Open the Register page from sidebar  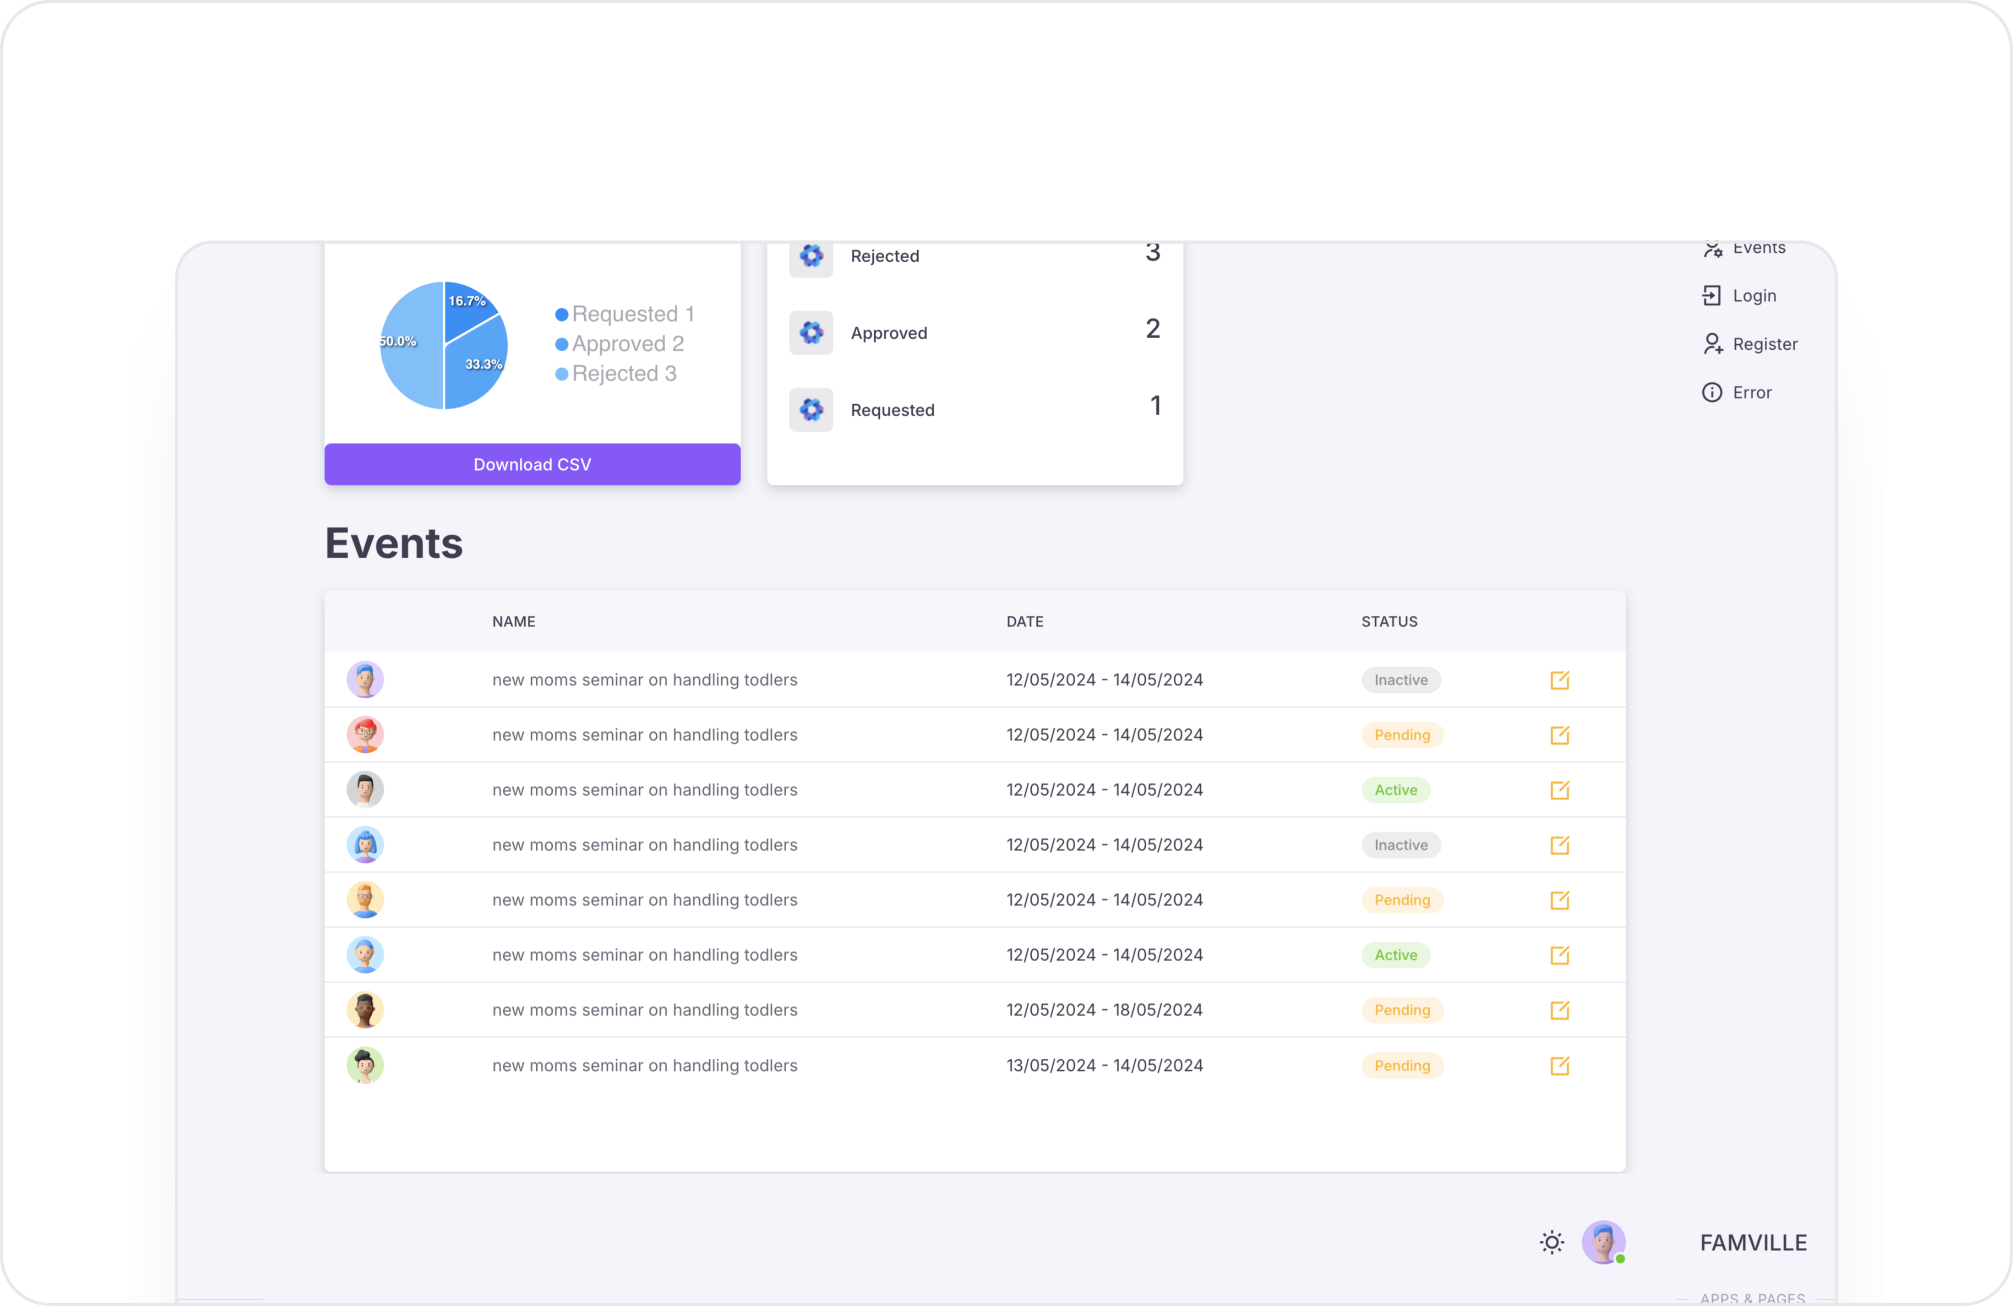(1765, 344)
